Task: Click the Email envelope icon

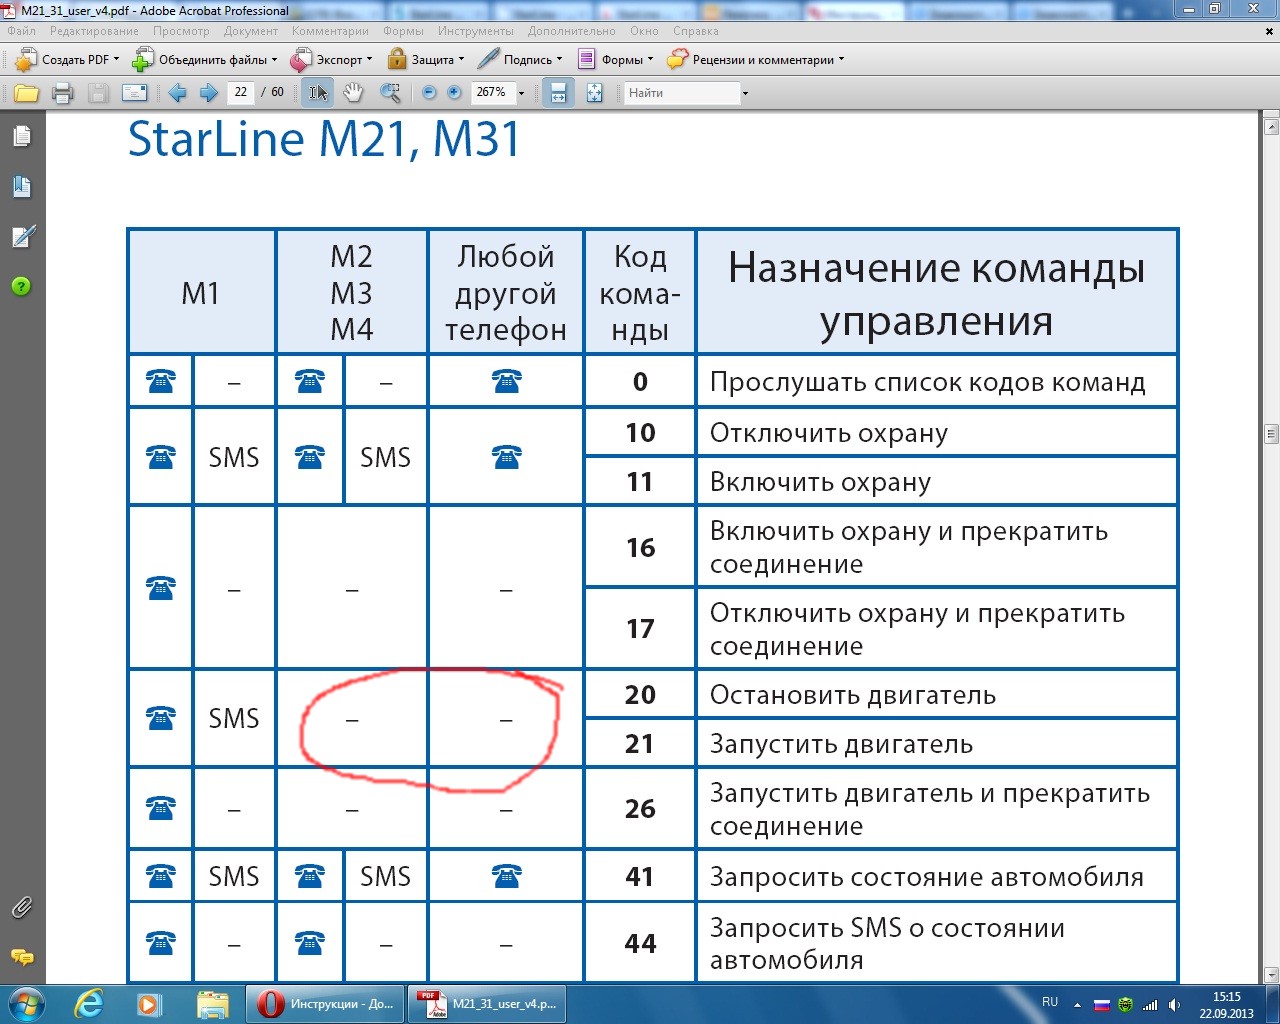Action: [134, 93]
